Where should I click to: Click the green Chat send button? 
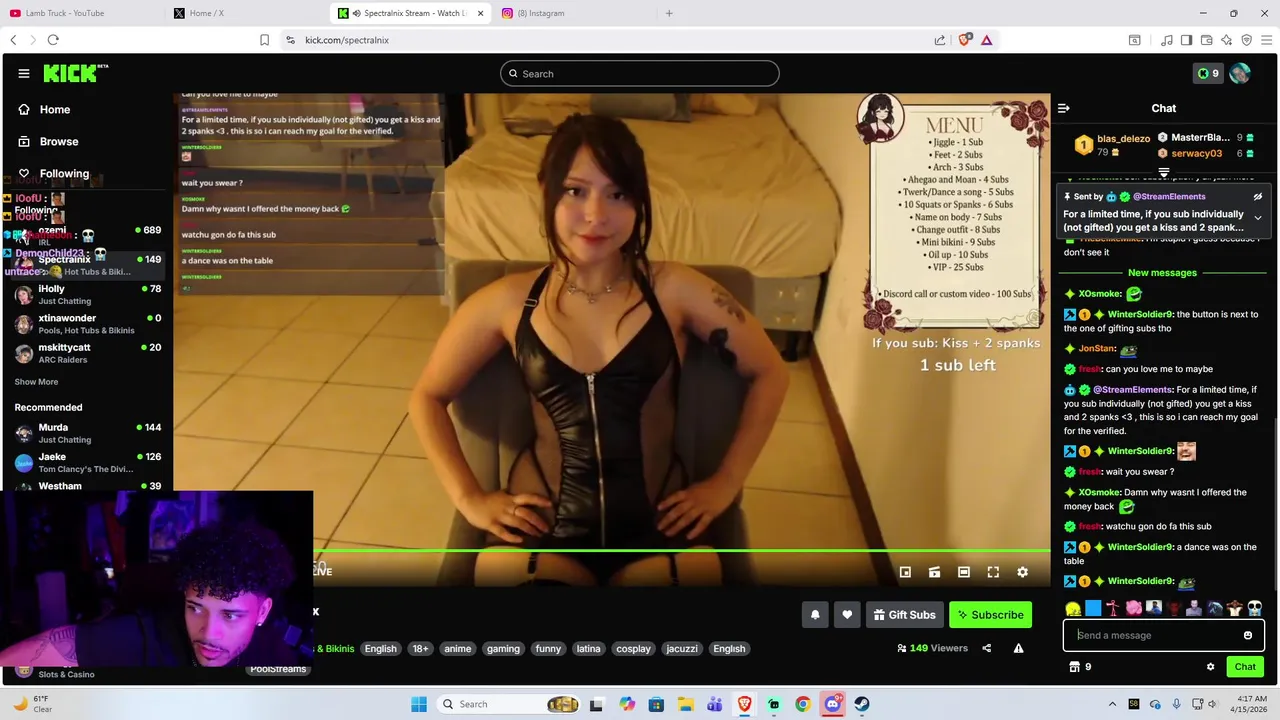tap(1245, 667)
